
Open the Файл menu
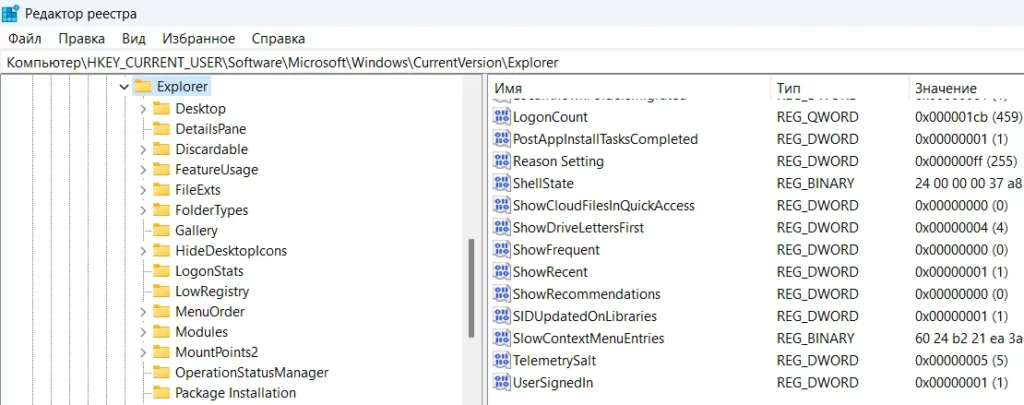point(25,39)
